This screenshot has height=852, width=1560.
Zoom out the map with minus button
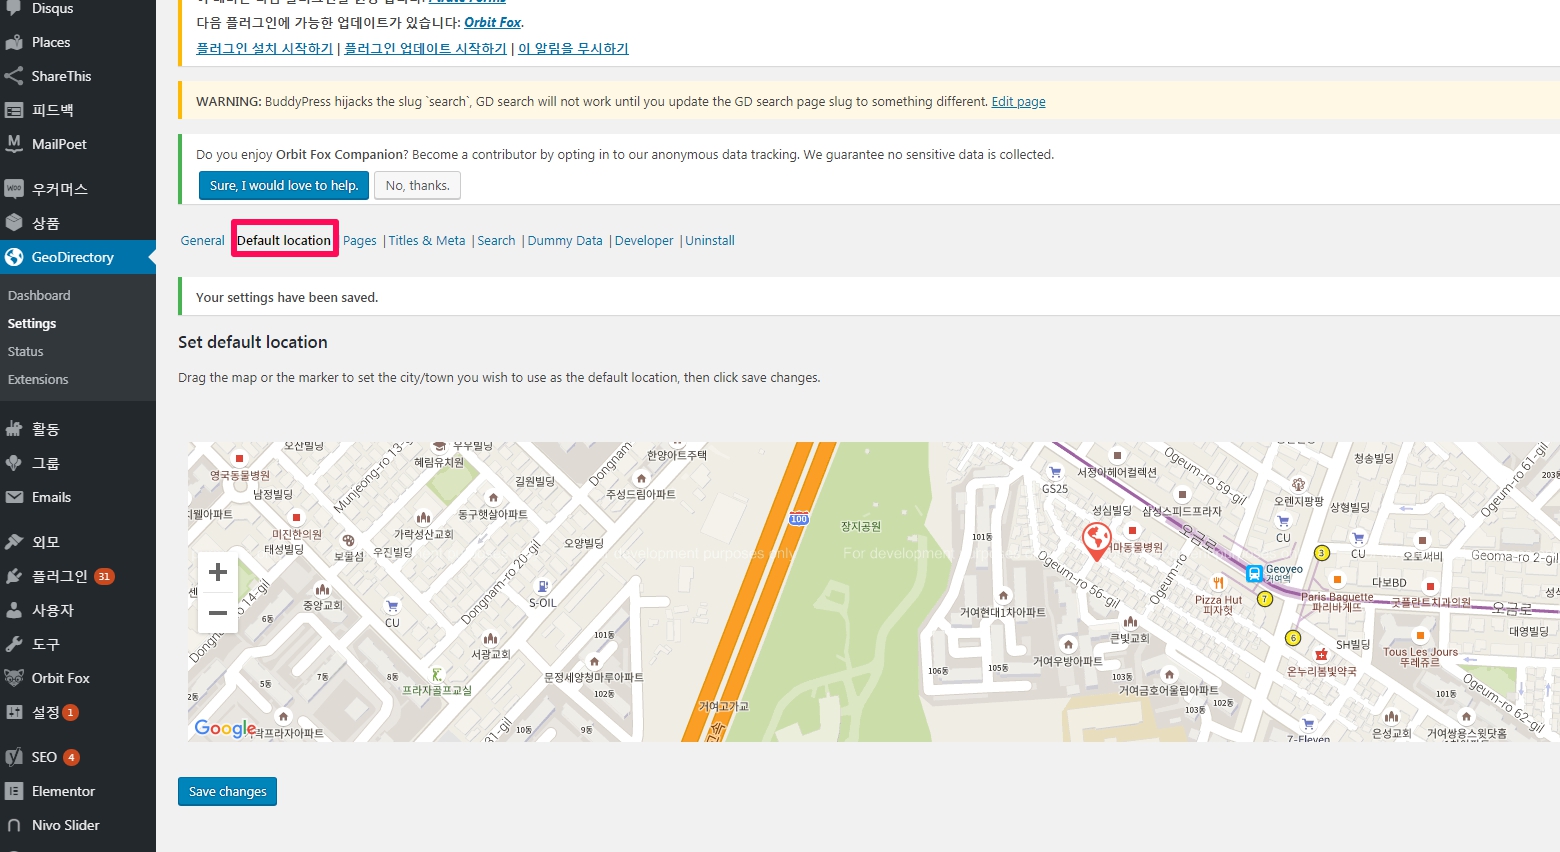[x=218, y=612]
